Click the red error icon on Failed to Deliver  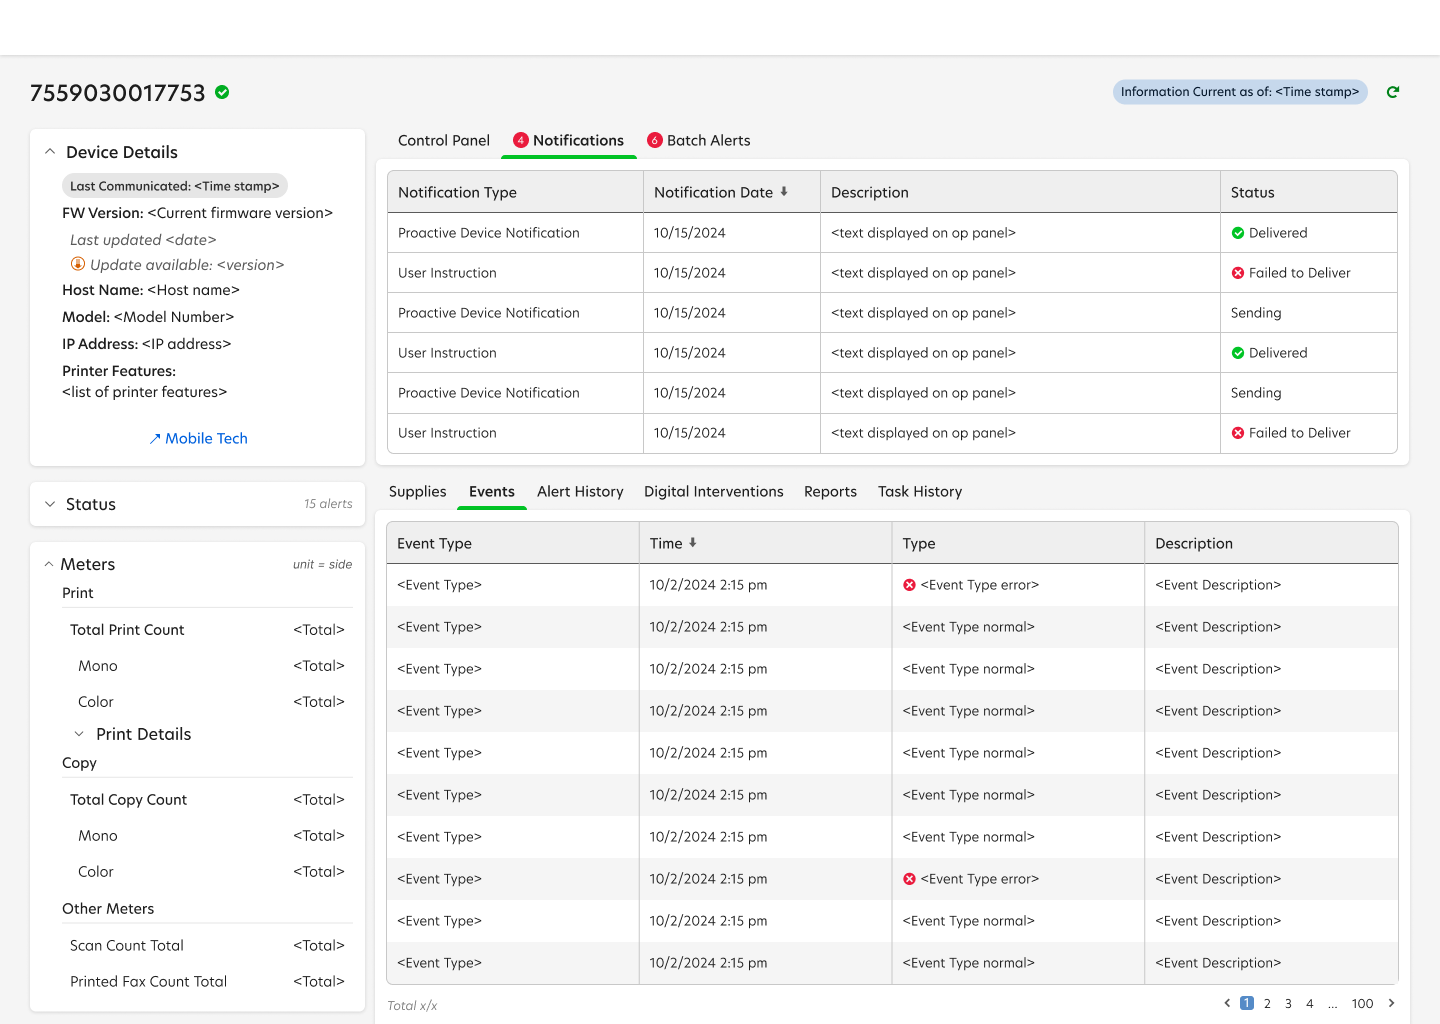tap(1237, 272)
